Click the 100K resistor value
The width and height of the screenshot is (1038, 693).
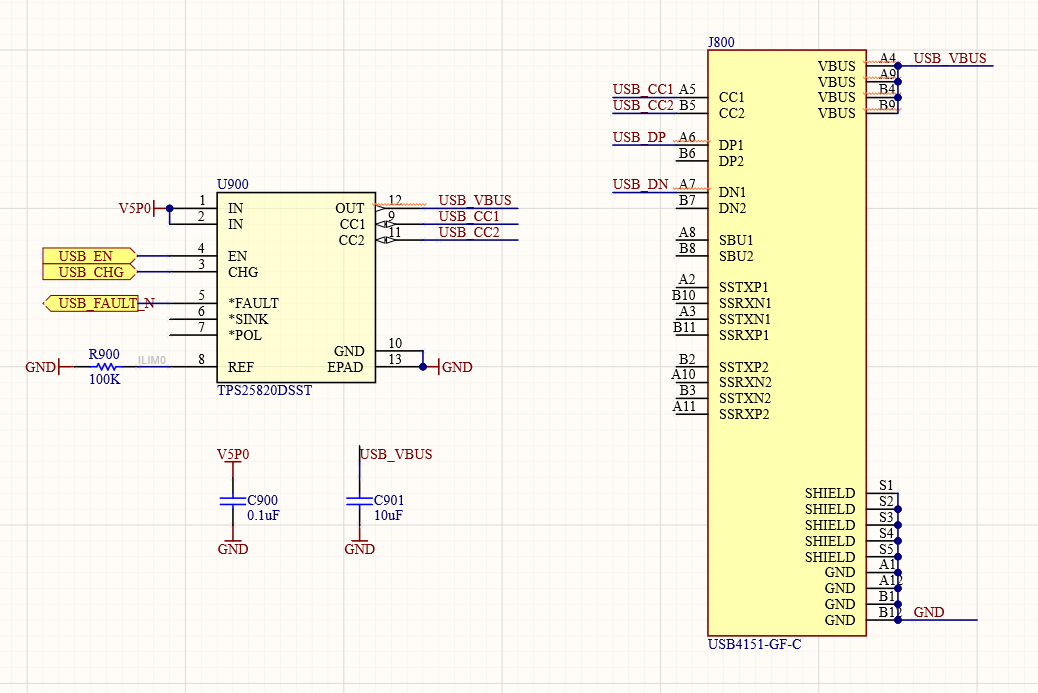pos(105,379)
